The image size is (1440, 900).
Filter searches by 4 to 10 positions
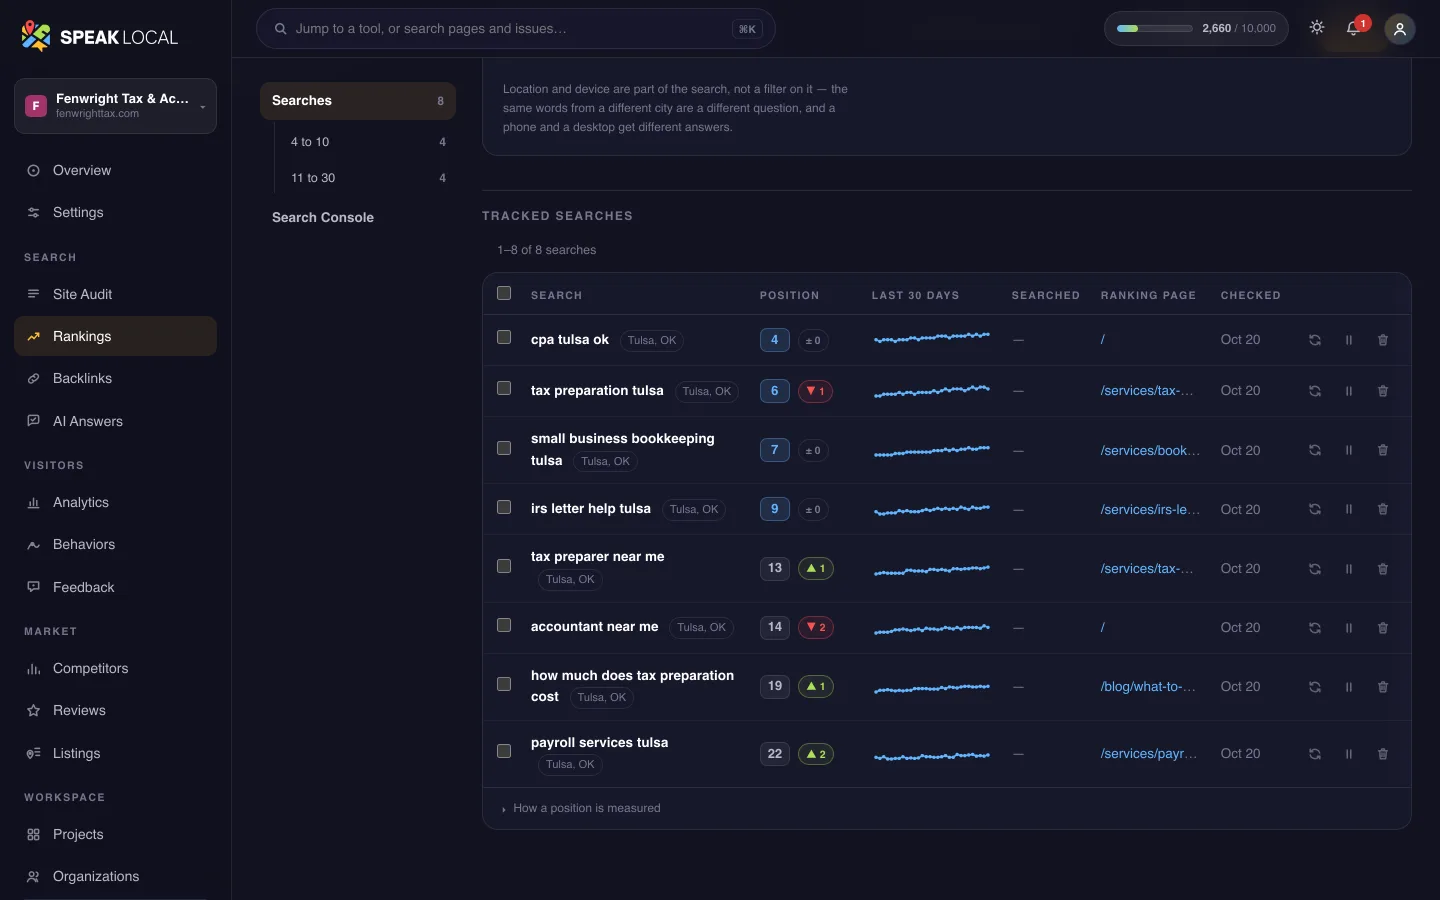pos(367,142)
